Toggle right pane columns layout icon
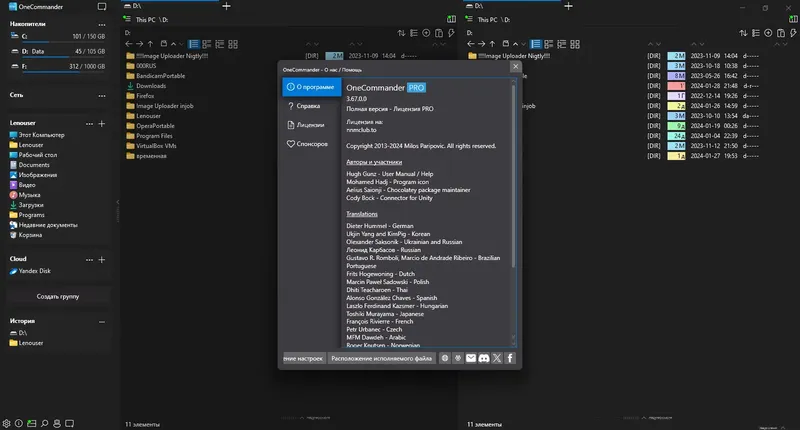Image resolution: width=800 pixels, height=430 pixels. pyautogui.click(x=793, y=19)
